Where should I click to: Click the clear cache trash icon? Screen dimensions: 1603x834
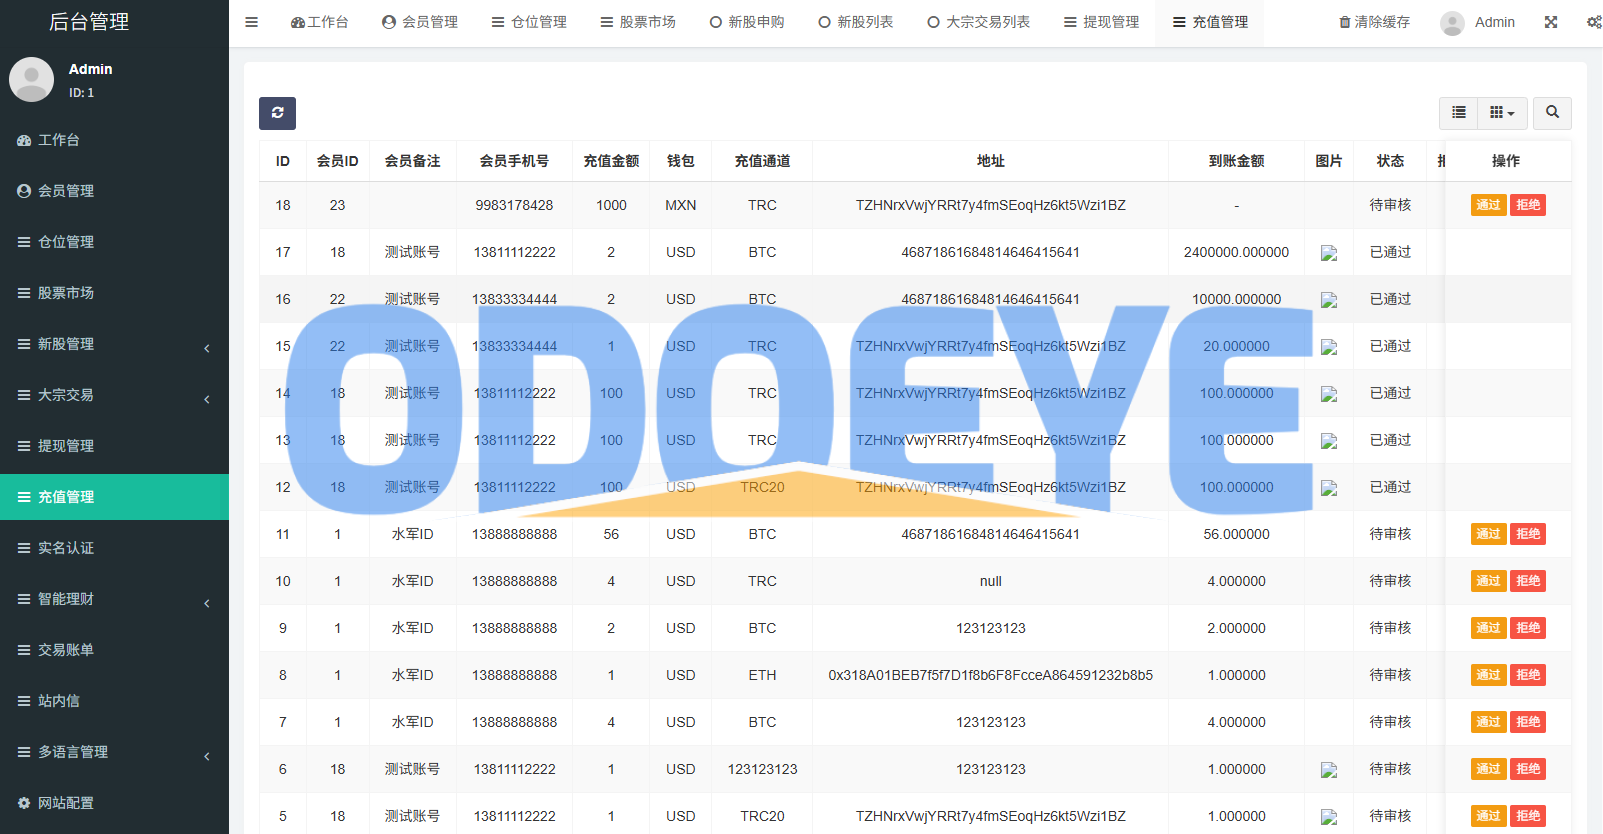point(1345,22)
